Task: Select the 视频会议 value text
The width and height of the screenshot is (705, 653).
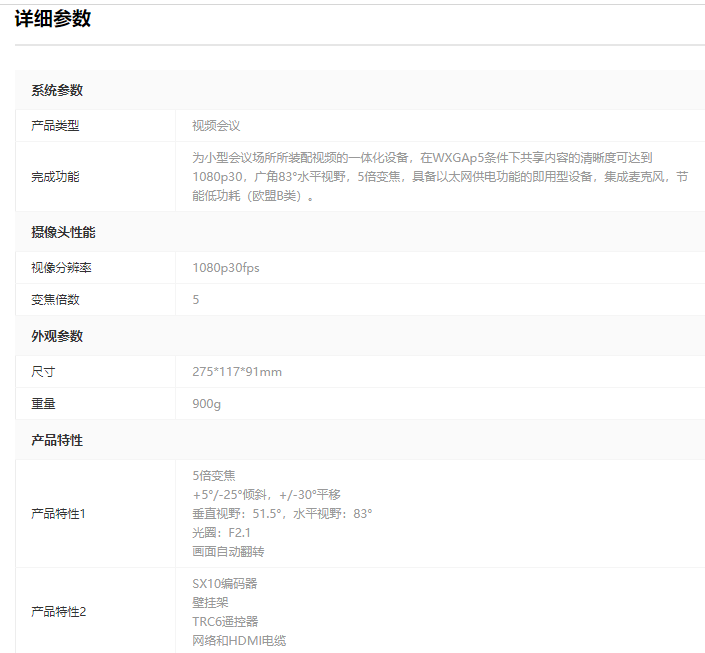Action: pos(216,126)
